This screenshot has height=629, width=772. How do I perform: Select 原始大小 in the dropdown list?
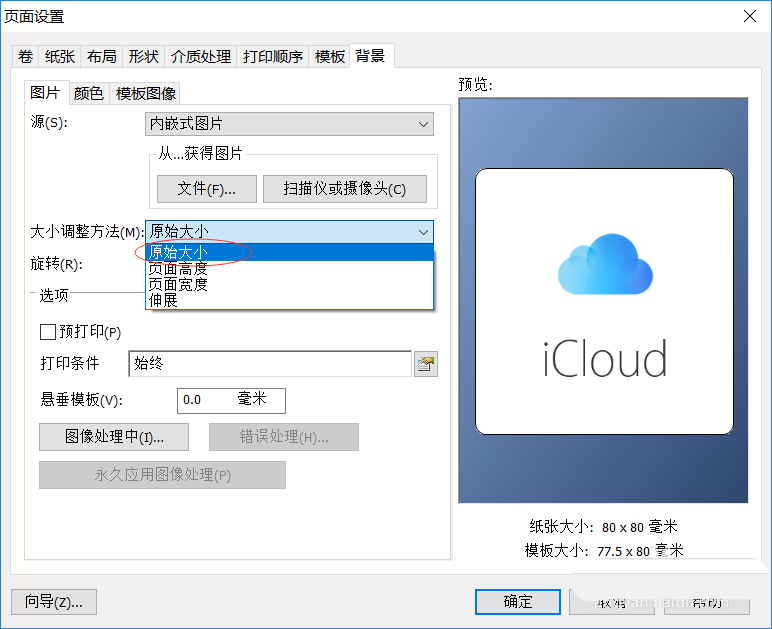290,252
